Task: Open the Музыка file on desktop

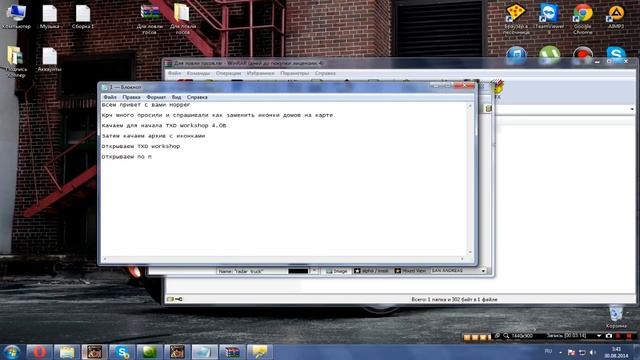Action: coord(49,16)
